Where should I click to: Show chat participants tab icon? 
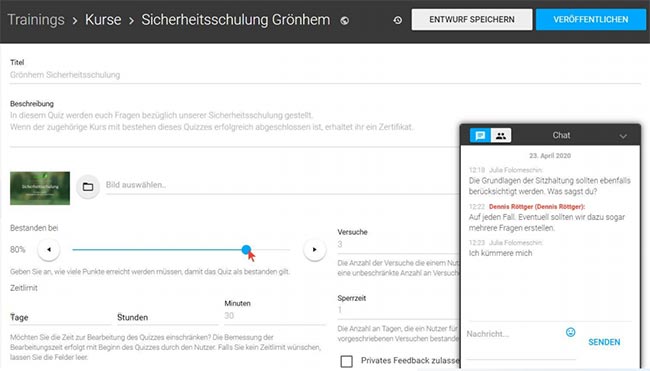tap(501, 135)
